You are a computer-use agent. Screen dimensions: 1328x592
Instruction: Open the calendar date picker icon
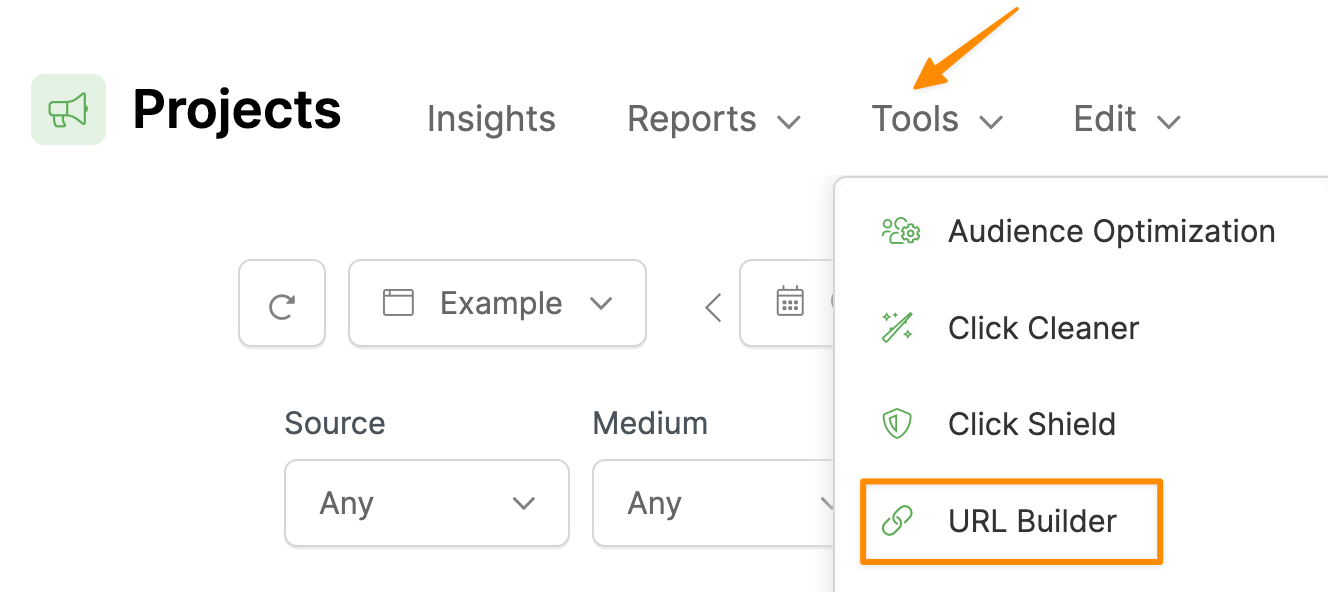790,302
